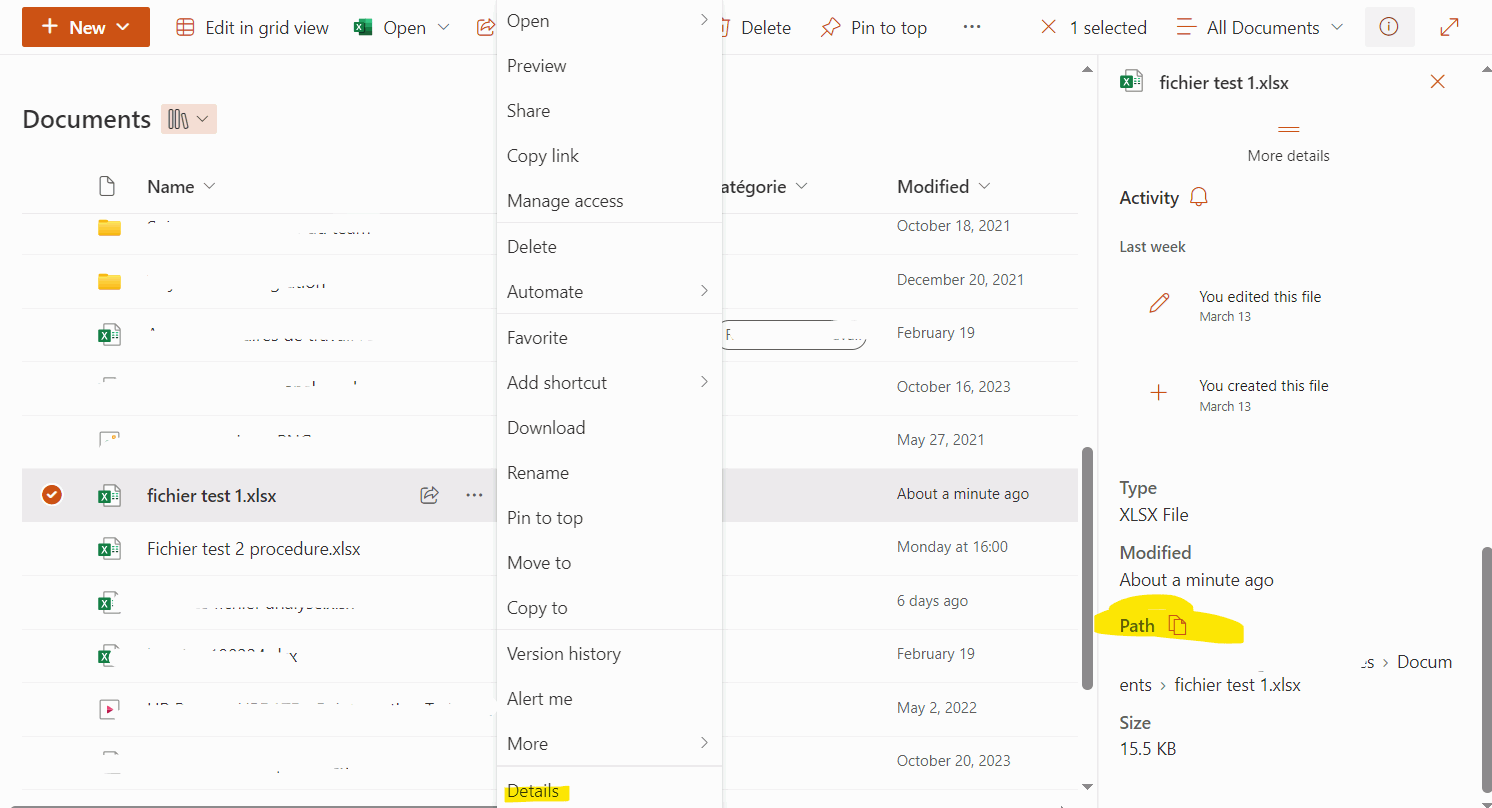This screenshot has width=1492, height=808.
Task: Click the Excel icon of Fichier test 2 procedure.xlsx
Action: [x=109, y=549]
